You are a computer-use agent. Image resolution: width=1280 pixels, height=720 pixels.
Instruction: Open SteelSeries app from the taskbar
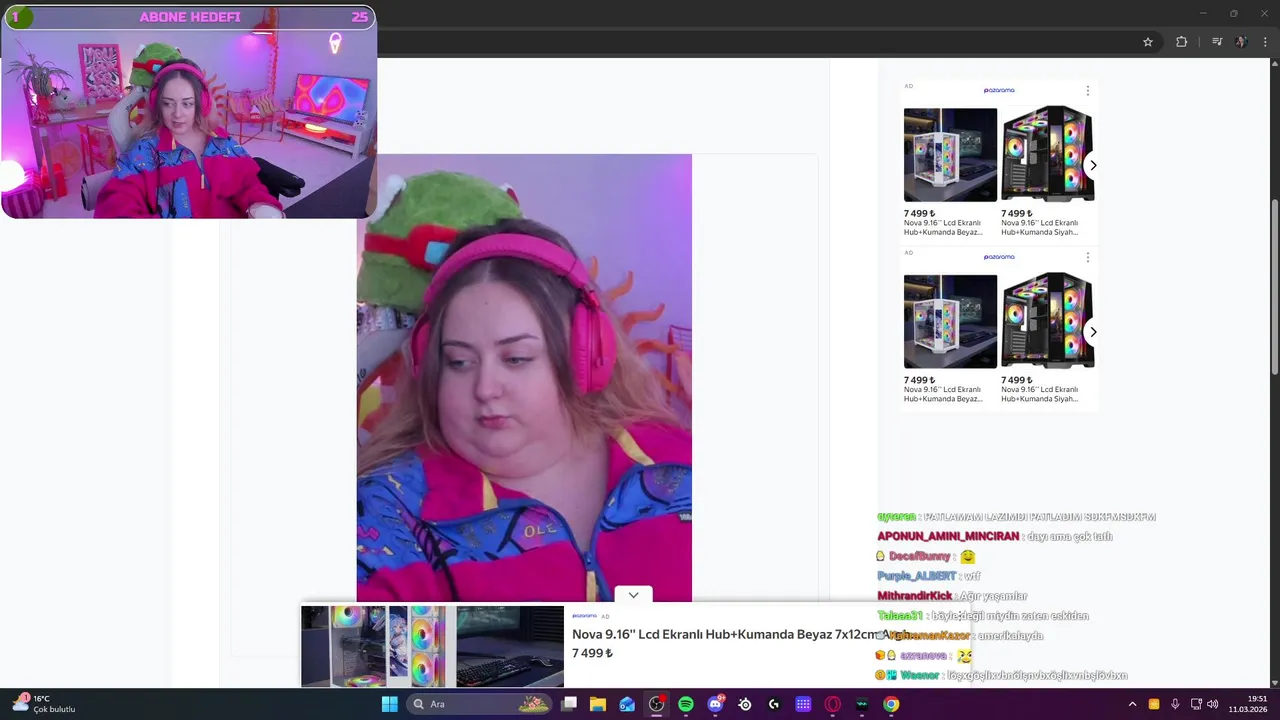coord(744,704)
